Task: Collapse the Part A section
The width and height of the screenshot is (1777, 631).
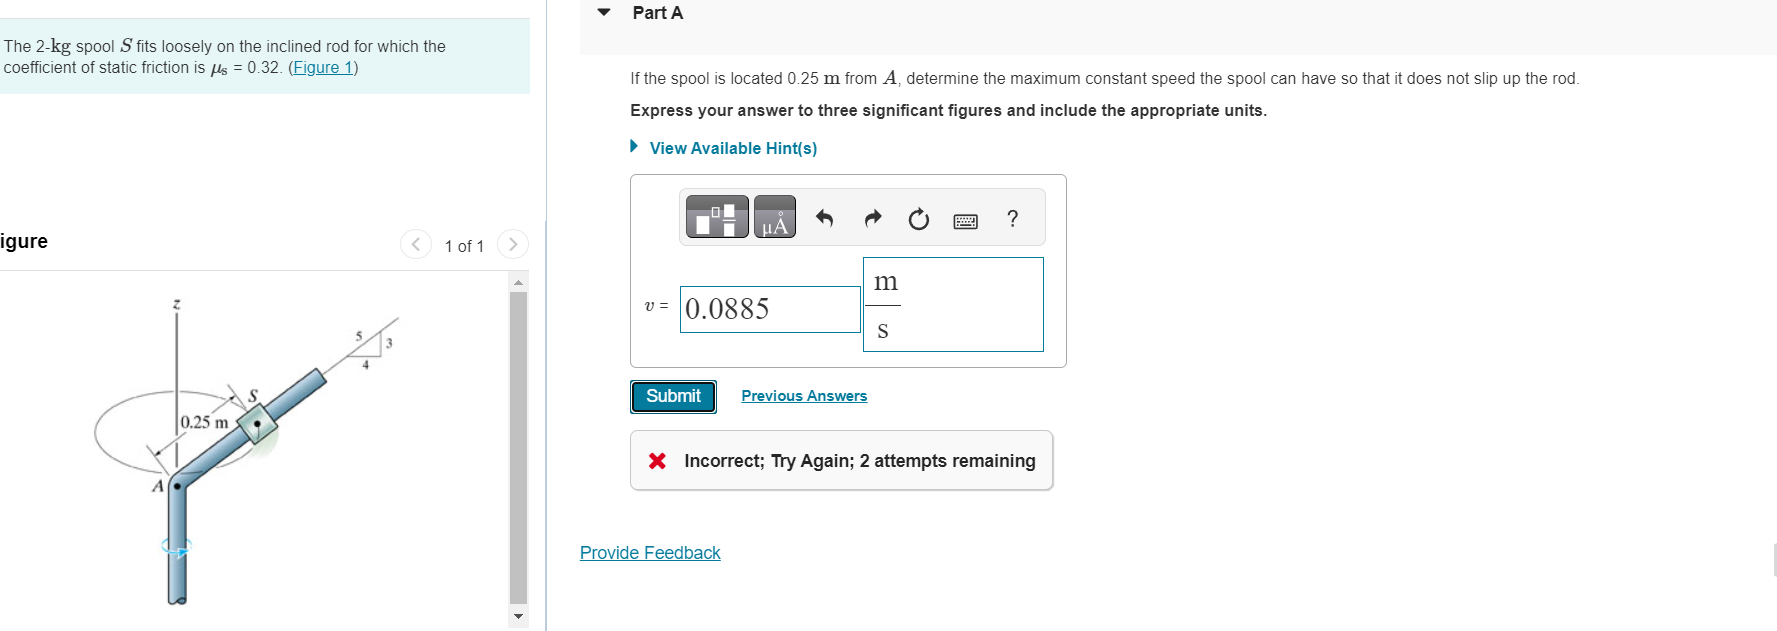Action: [604, 13]
